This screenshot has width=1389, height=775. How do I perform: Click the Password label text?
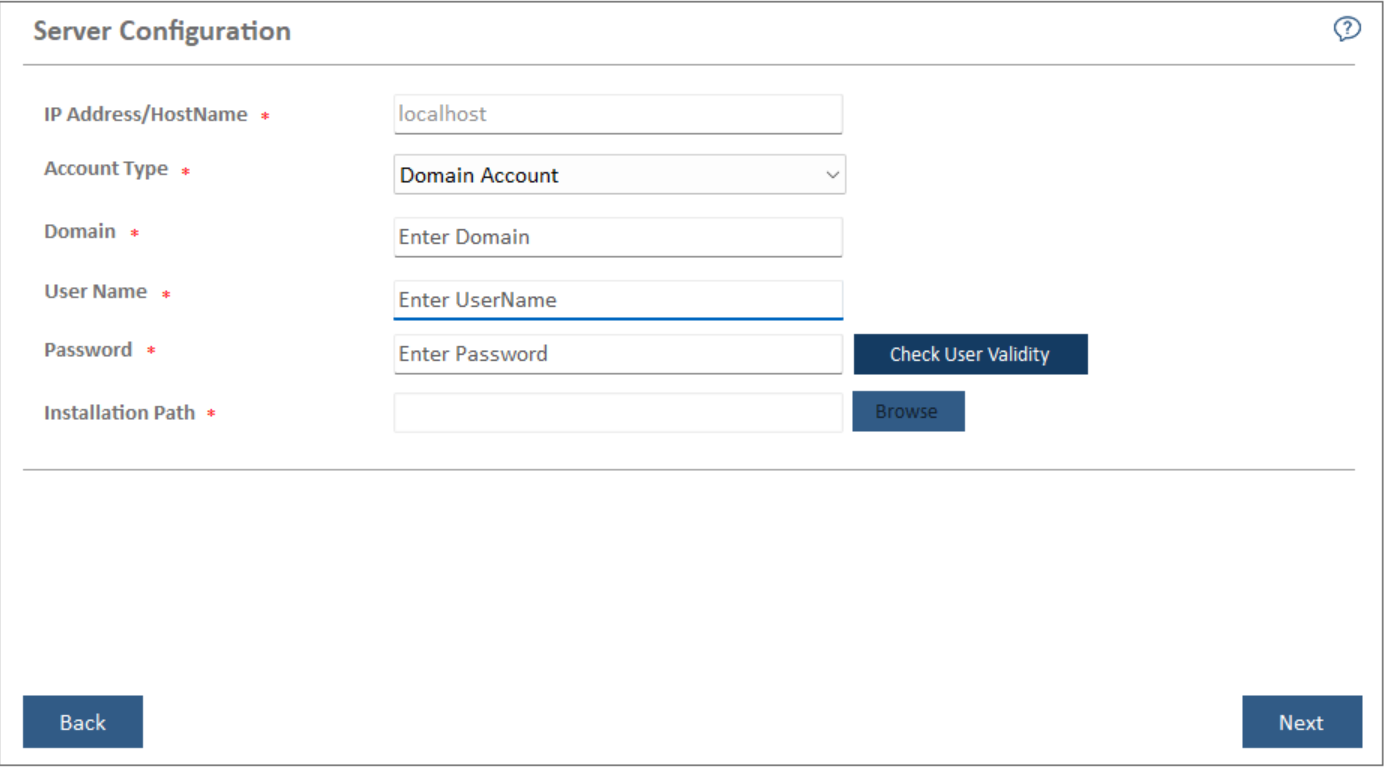click(88, 350)
